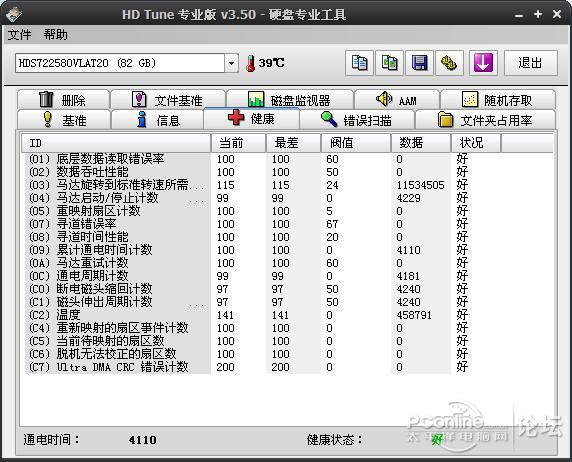Click the magnifier icon on 错误扫描 tab
Screen dimensions: 572x462
pos(329,119)
